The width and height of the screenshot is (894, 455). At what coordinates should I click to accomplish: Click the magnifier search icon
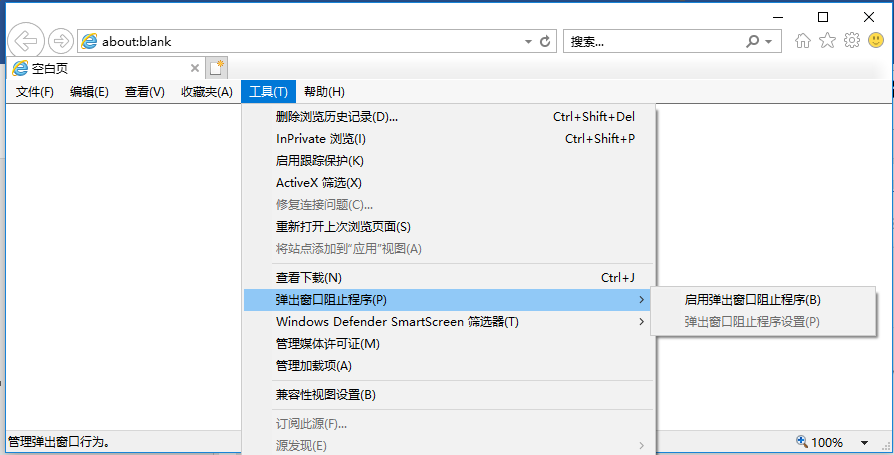(753, 42)
